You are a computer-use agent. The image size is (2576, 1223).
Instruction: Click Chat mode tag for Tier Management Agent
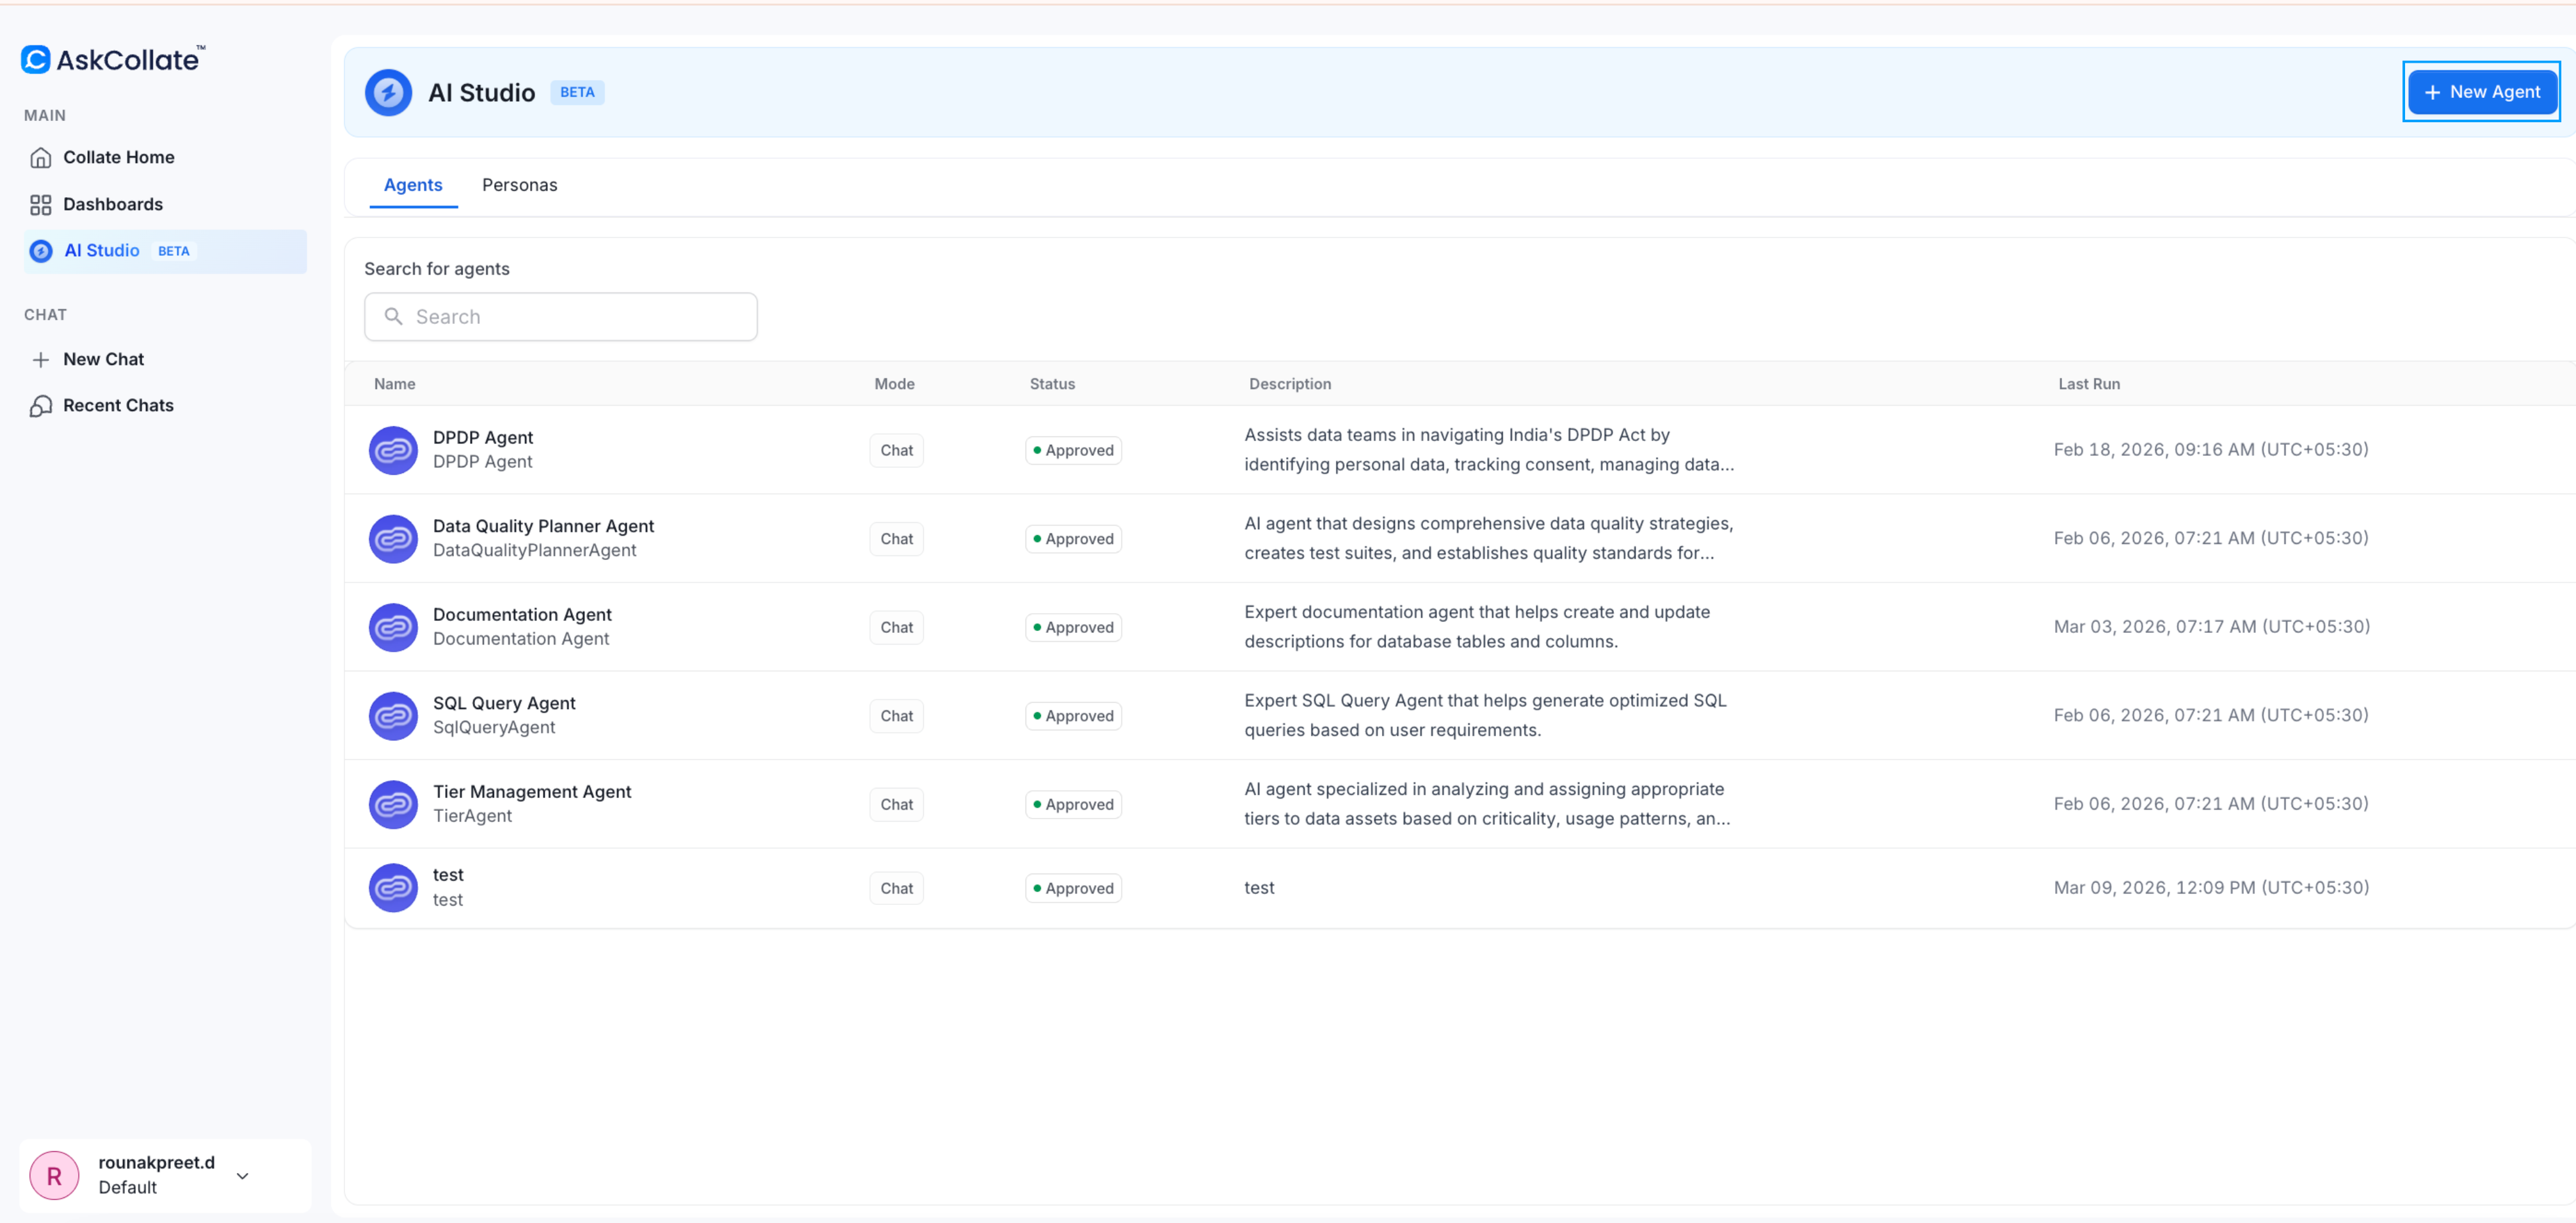[x=896, y=805]
